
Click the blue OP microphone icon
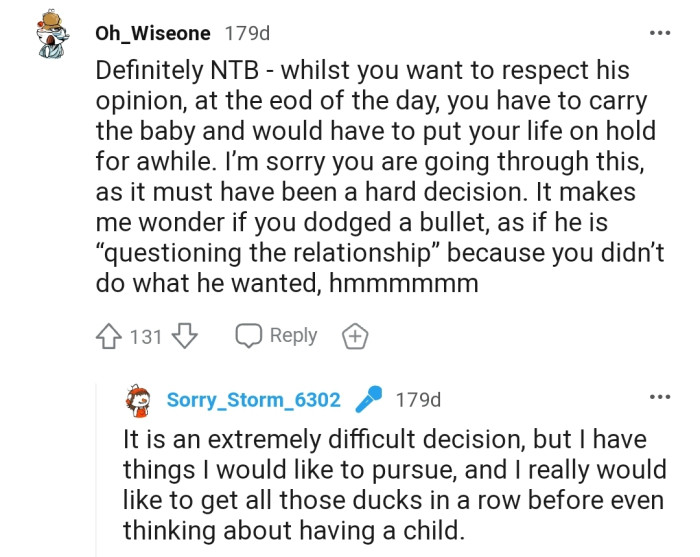tap(370, 400)
